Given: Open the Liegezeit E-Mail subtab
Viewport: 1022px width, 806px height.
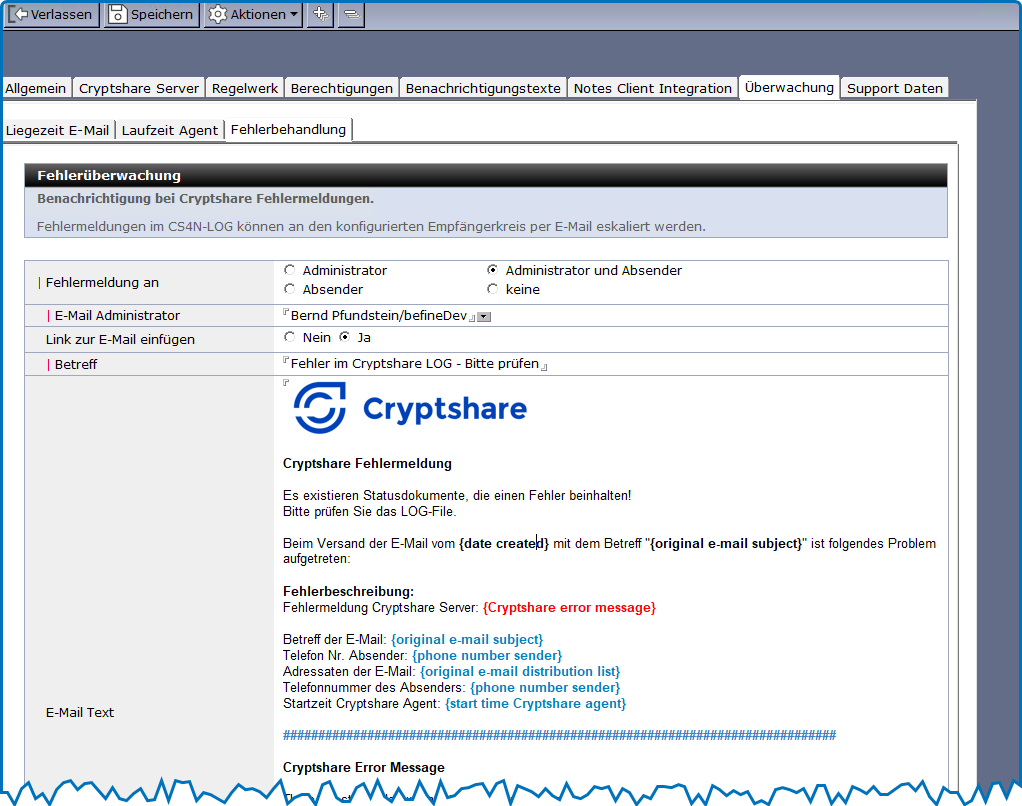Looking at the screenshot, I should (58, 130).
